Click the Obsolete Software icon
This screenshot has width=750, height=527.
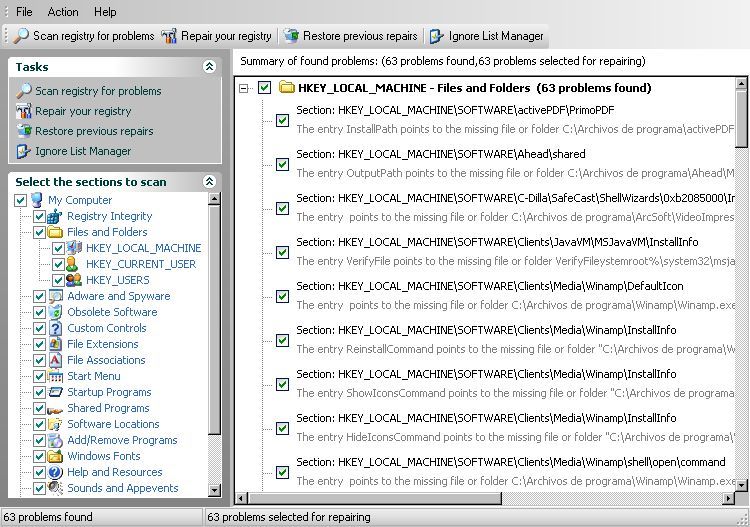tap(55, 312)
